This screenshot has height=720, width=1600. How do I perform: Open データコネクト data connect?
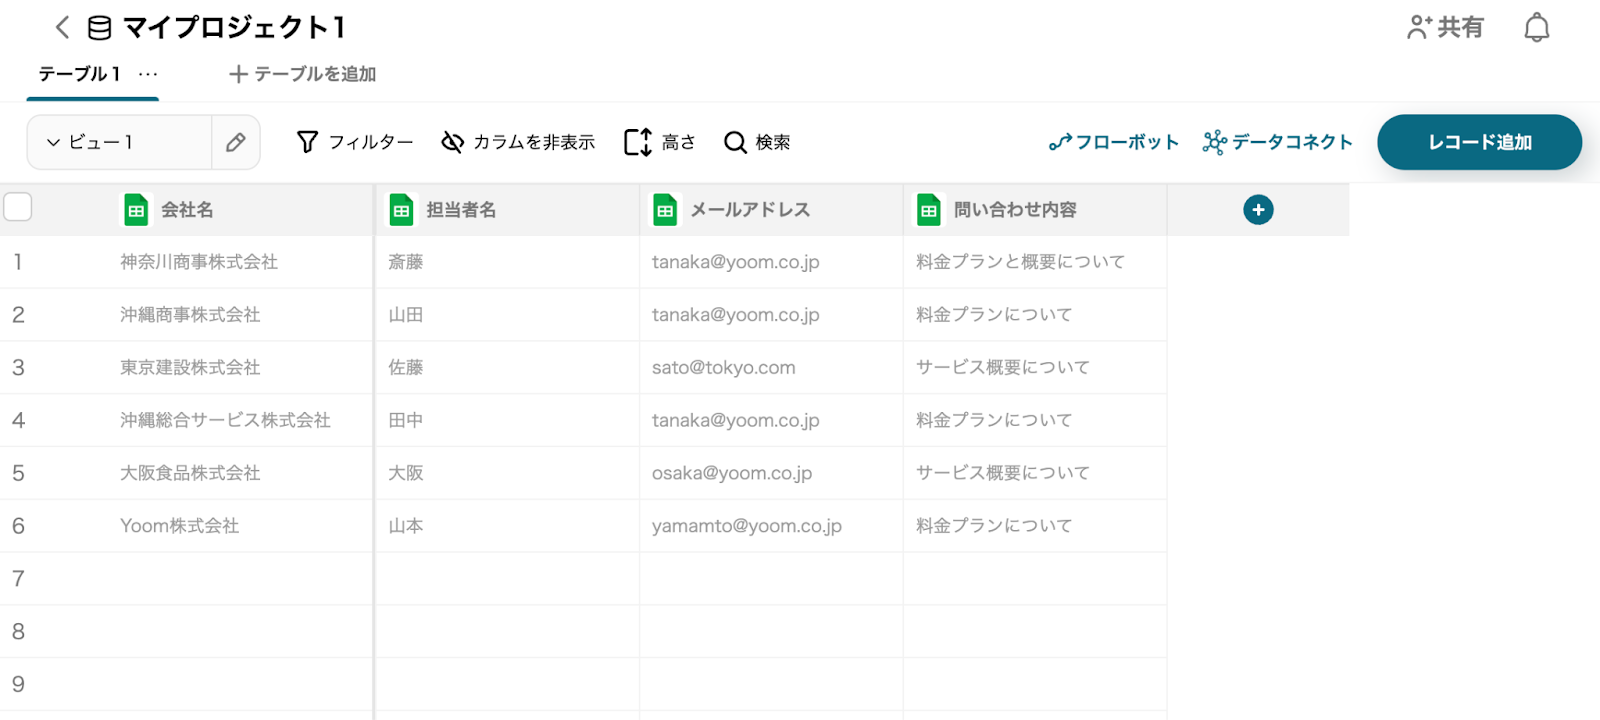1277,142
